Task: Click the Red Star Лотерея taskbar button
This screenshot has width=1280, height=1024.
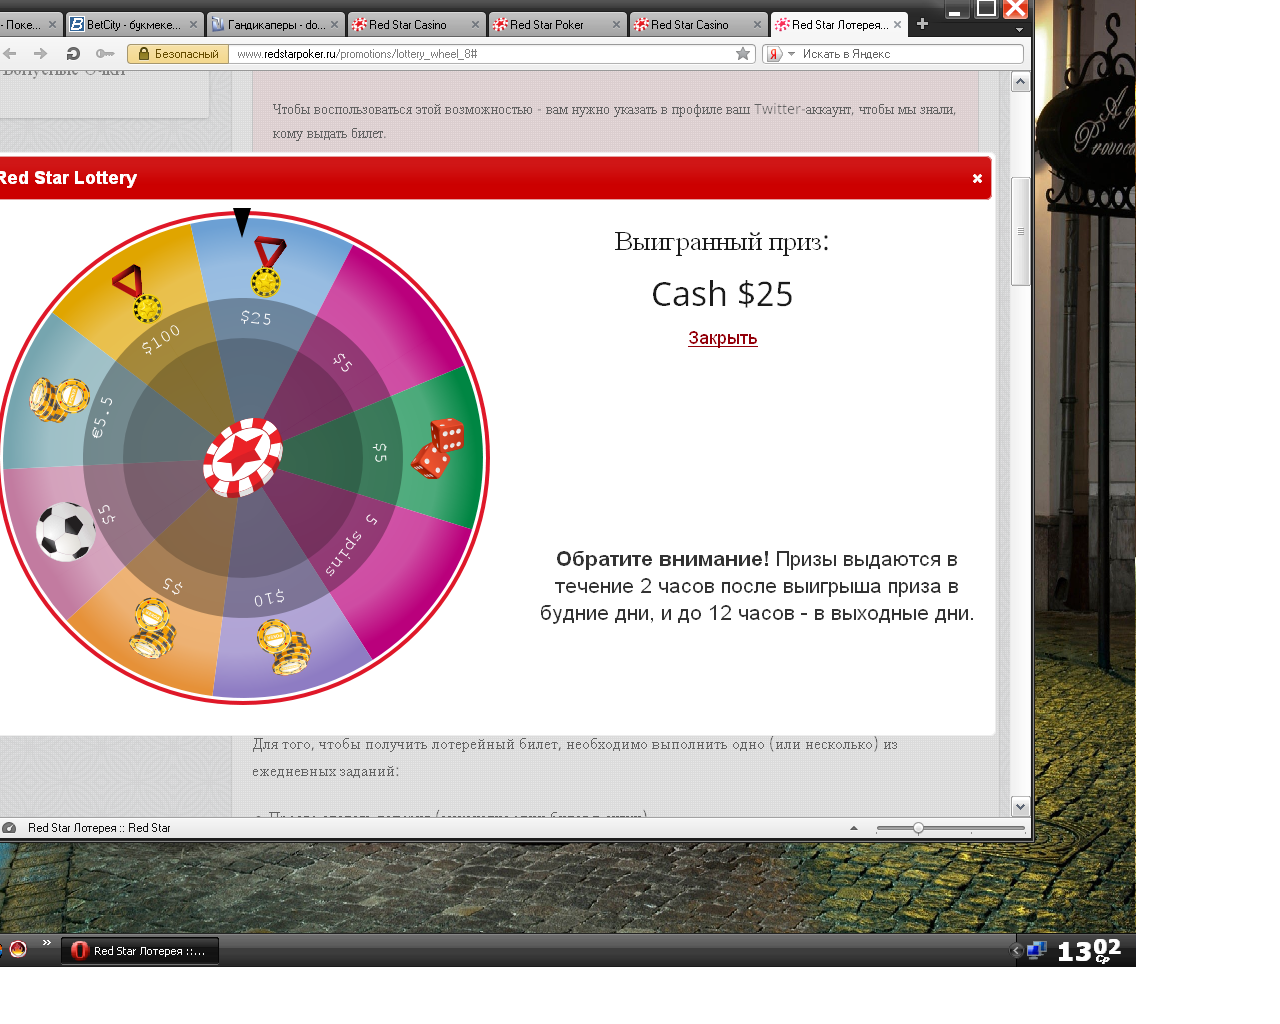Action: pyautogui.click(x=140, y=951)
